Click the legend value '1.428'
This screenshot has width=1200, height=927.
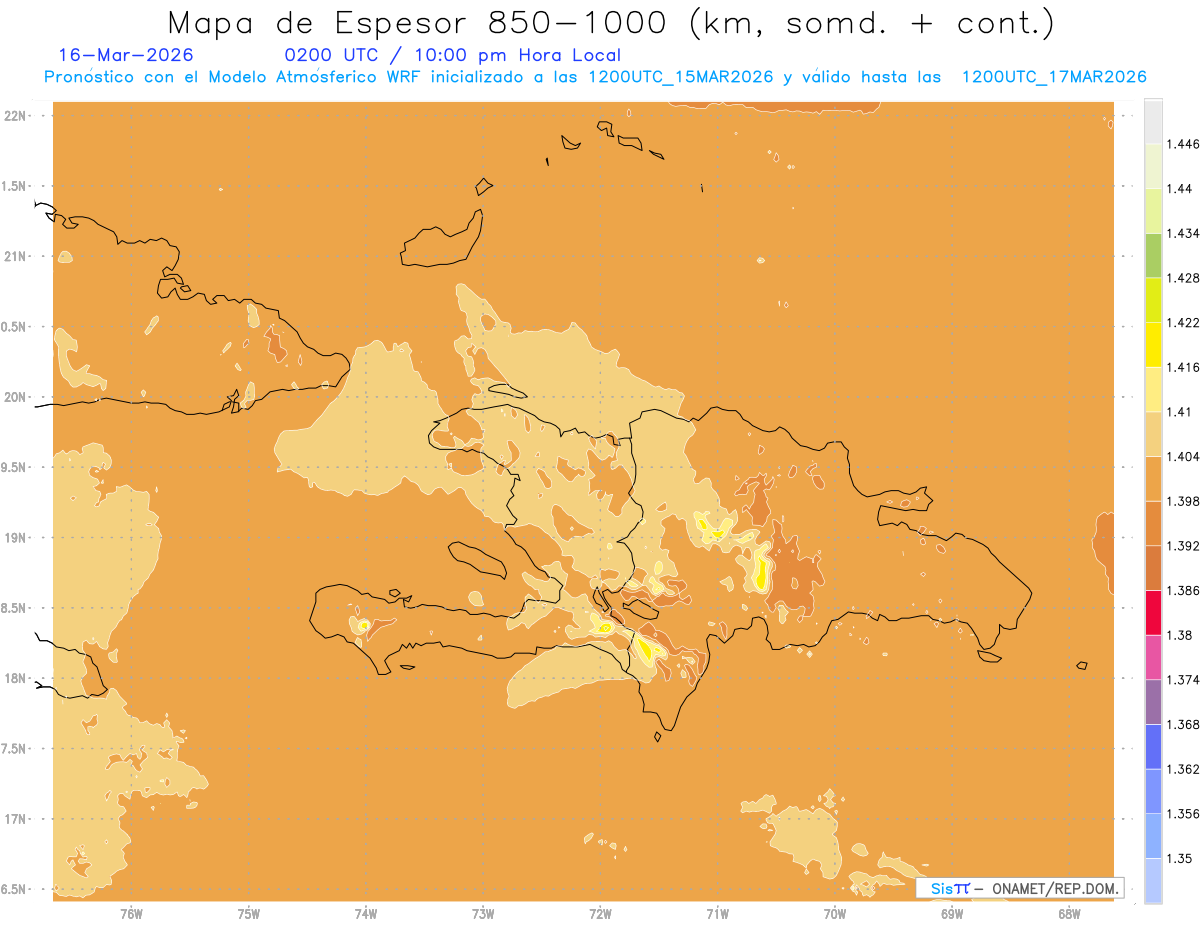(1182, 278)
